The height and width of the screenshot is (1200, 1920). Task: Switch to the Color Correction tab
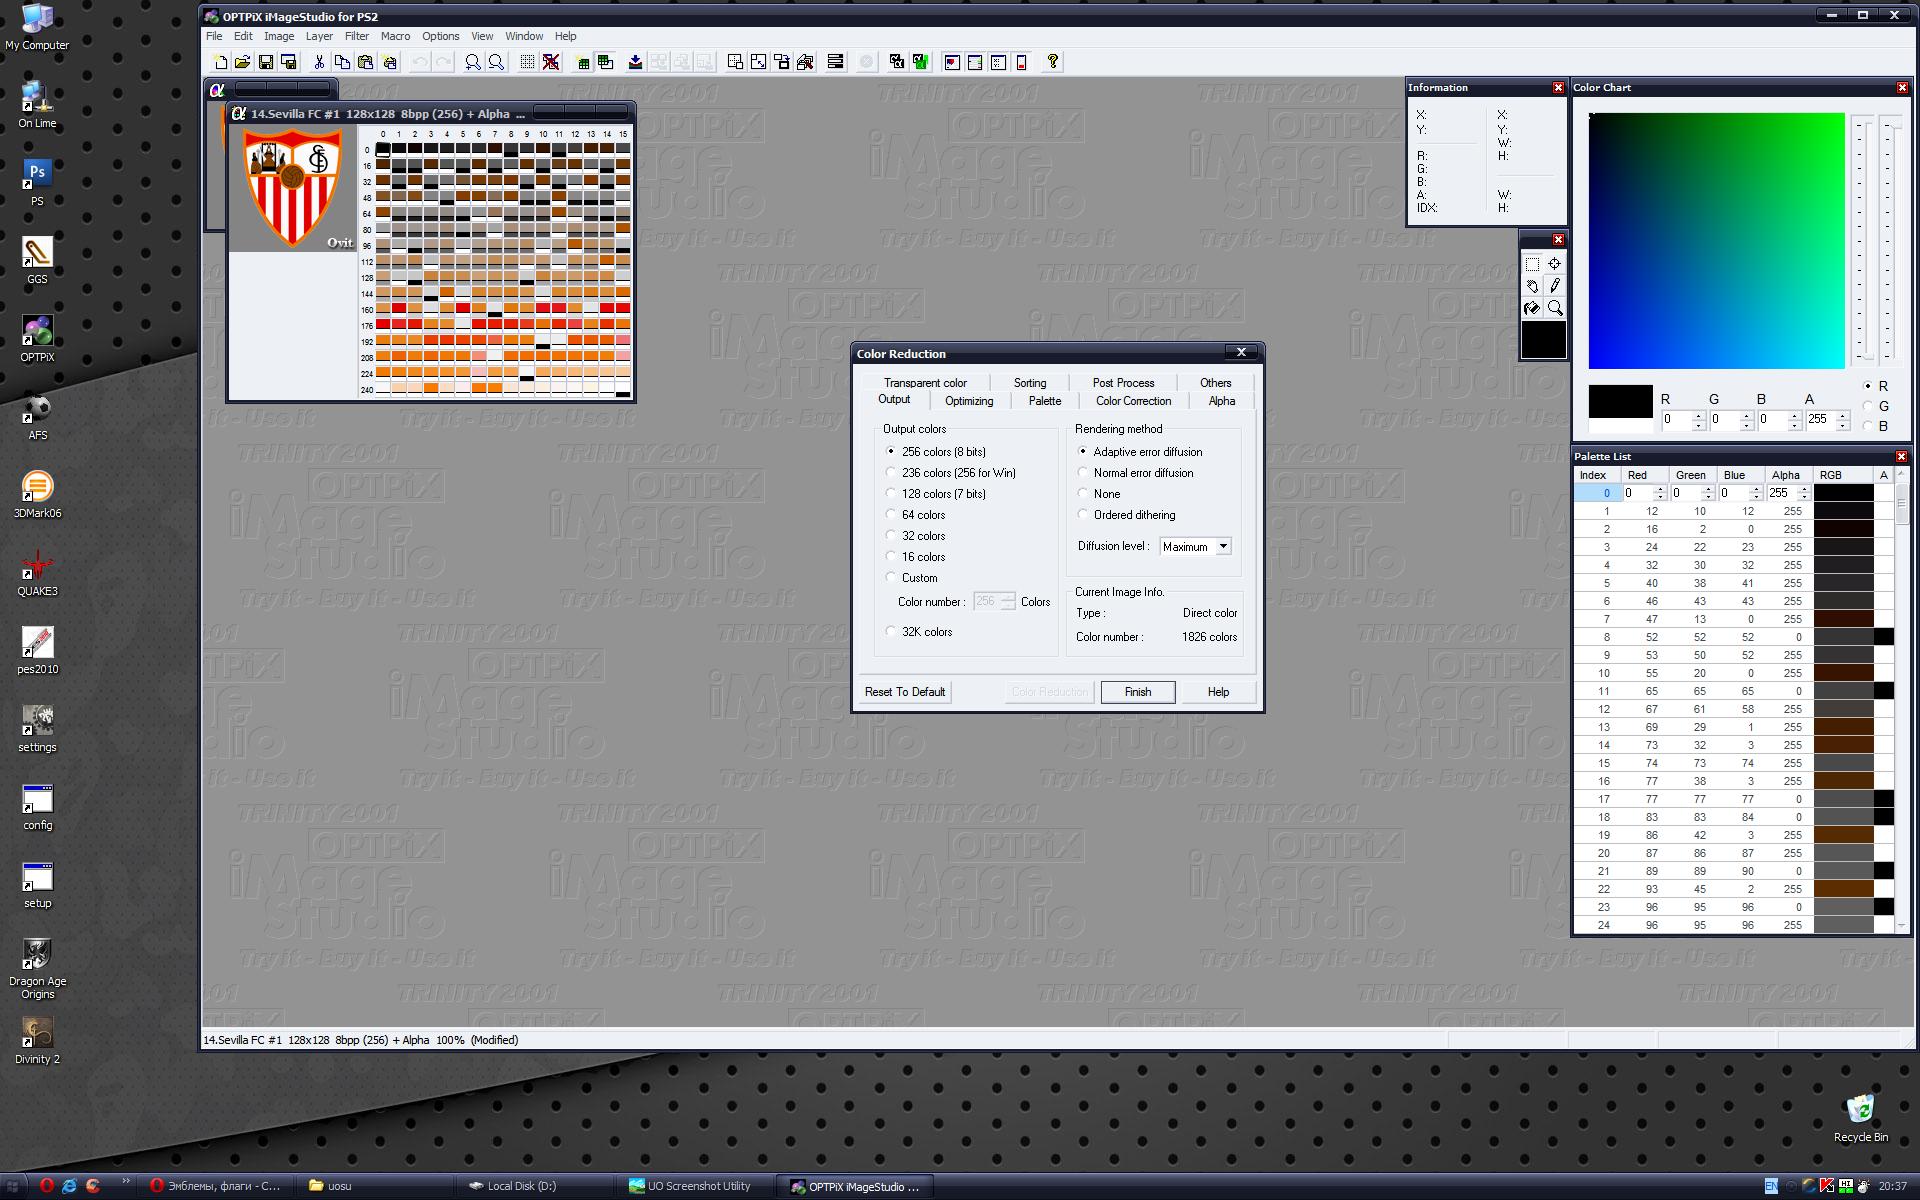(x=1133, y=401)
